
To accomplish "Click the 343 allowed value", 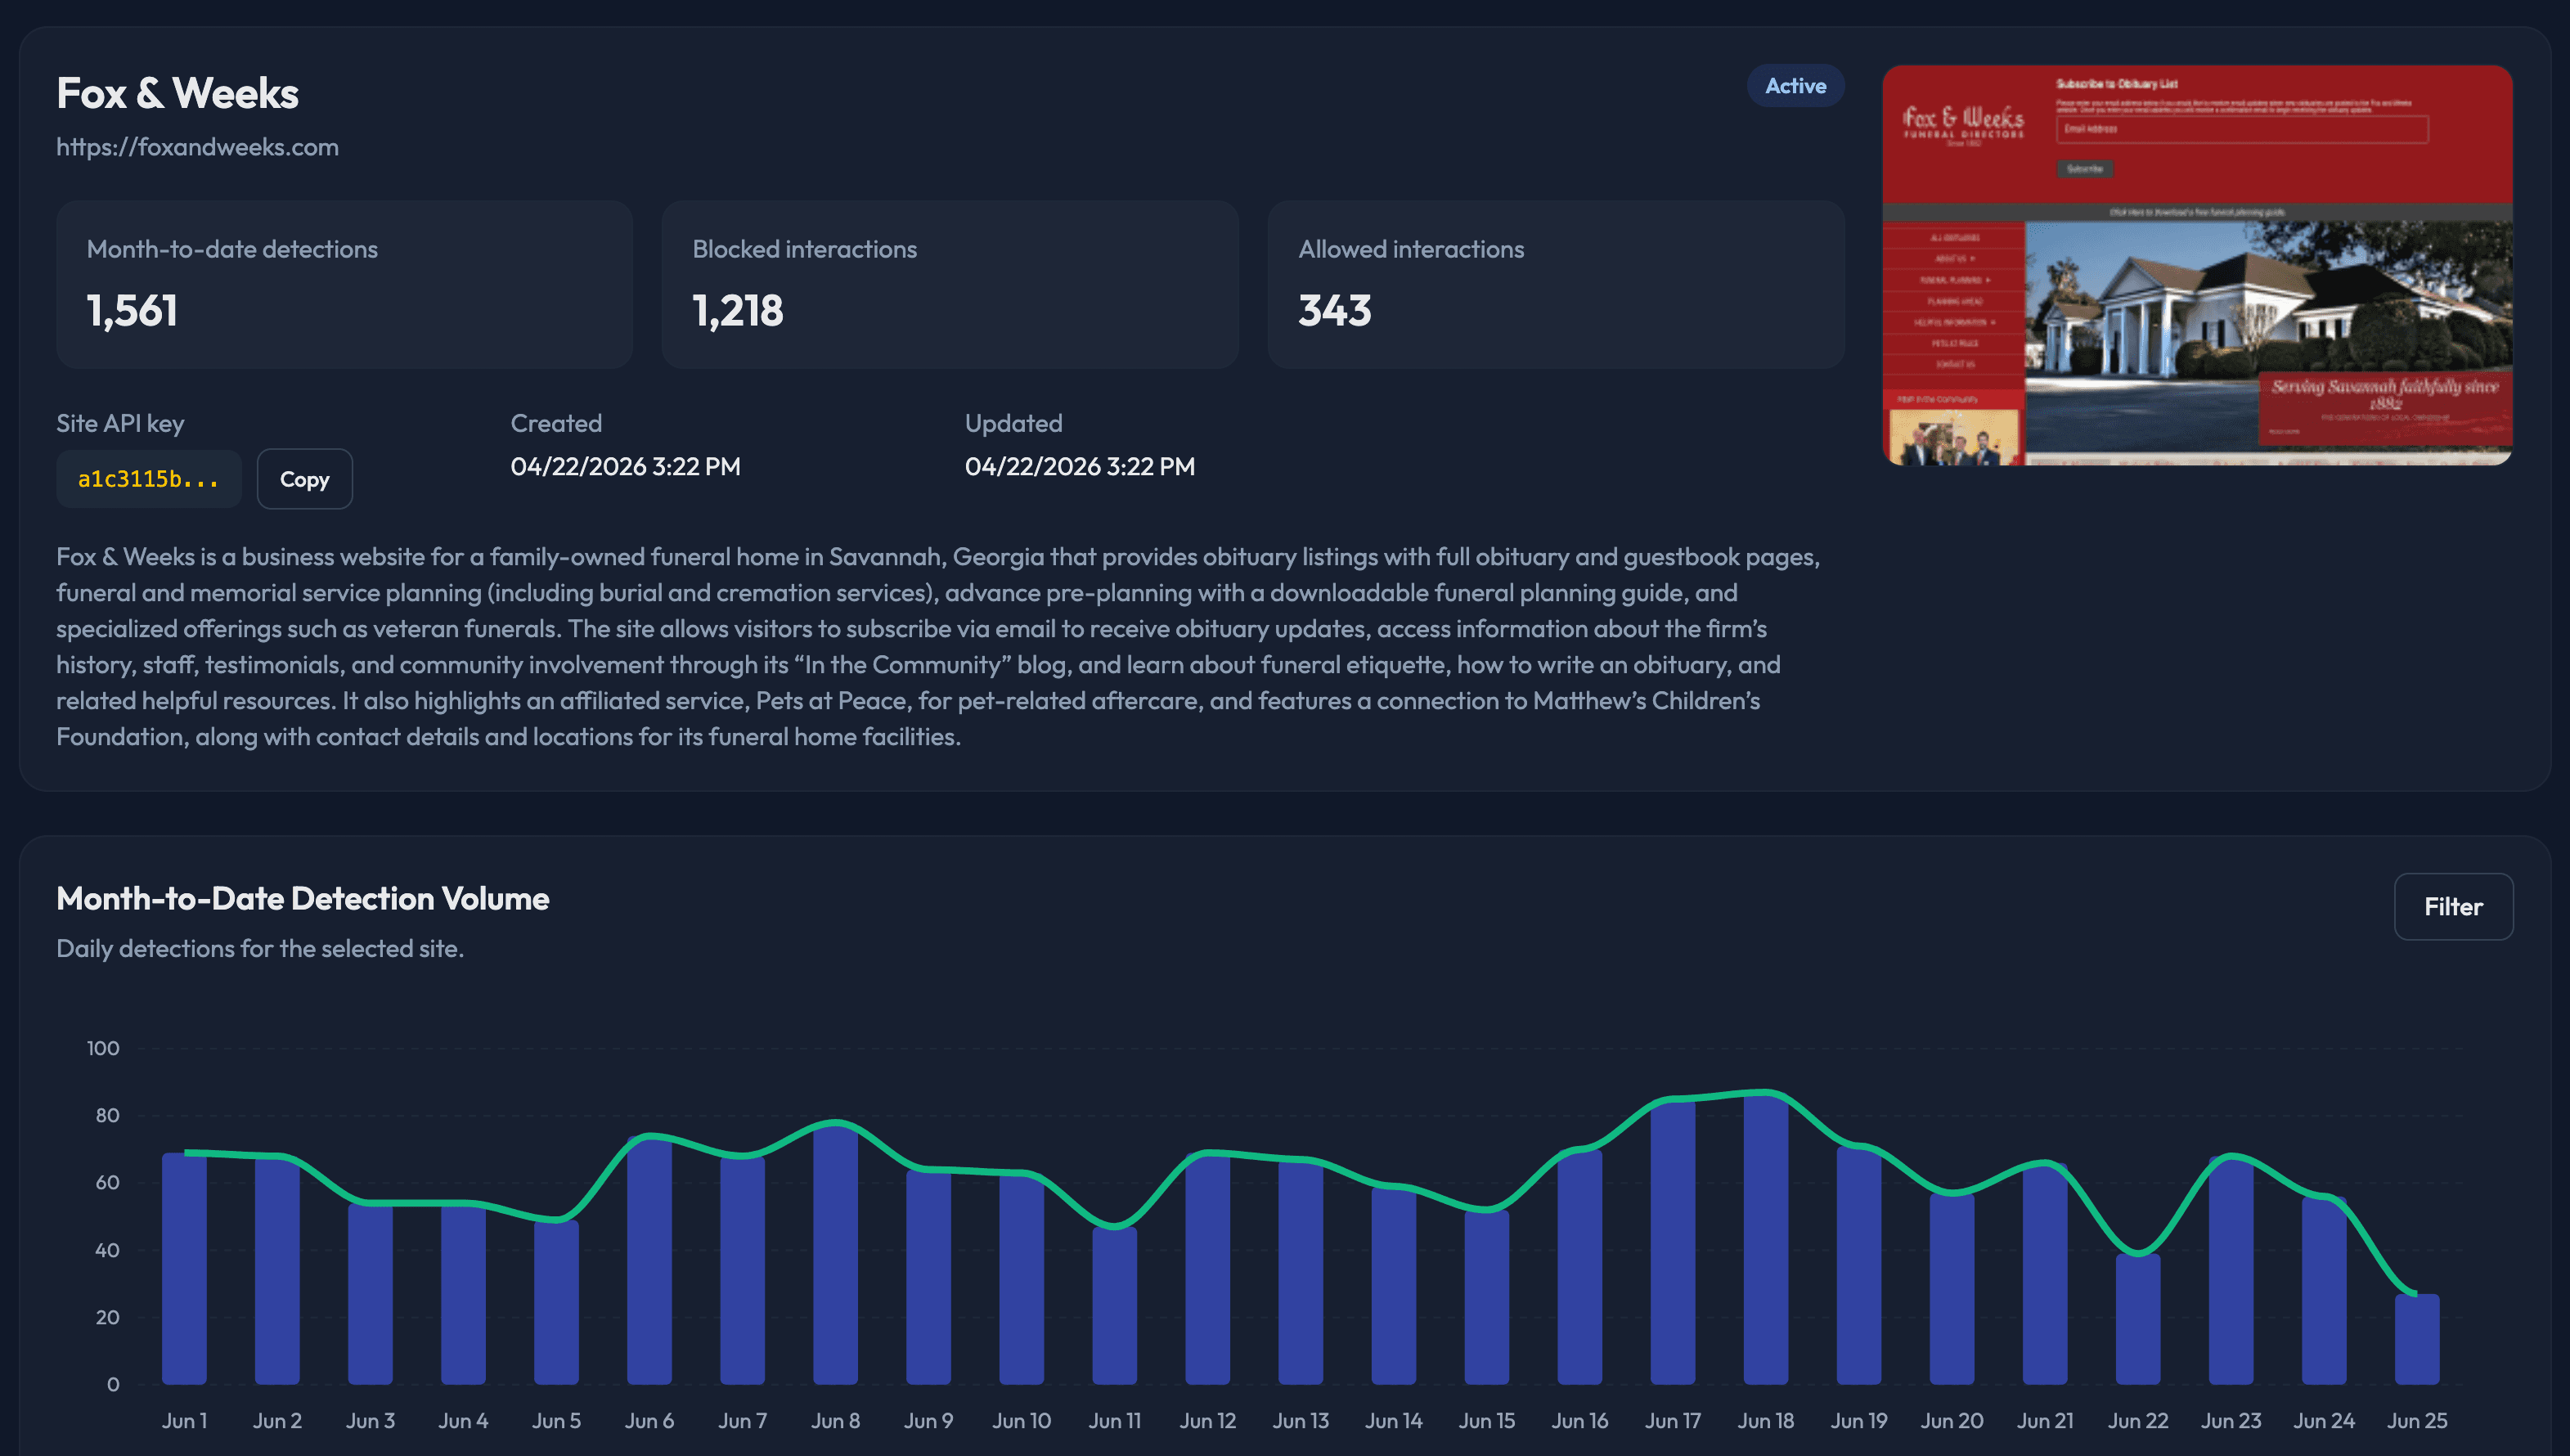I will 1335,311.
